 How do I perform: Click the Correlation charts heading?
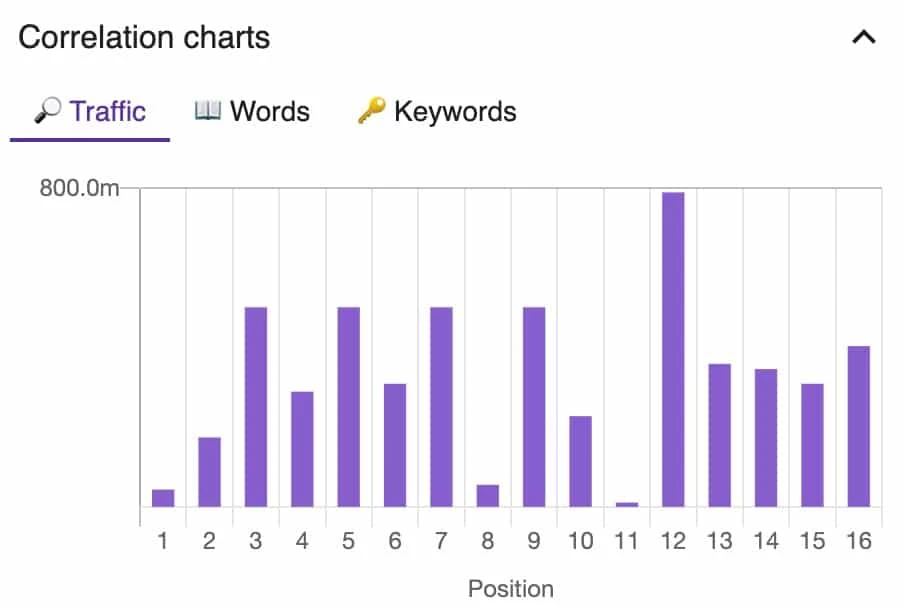pyautogui.click(x=144, y=37)
